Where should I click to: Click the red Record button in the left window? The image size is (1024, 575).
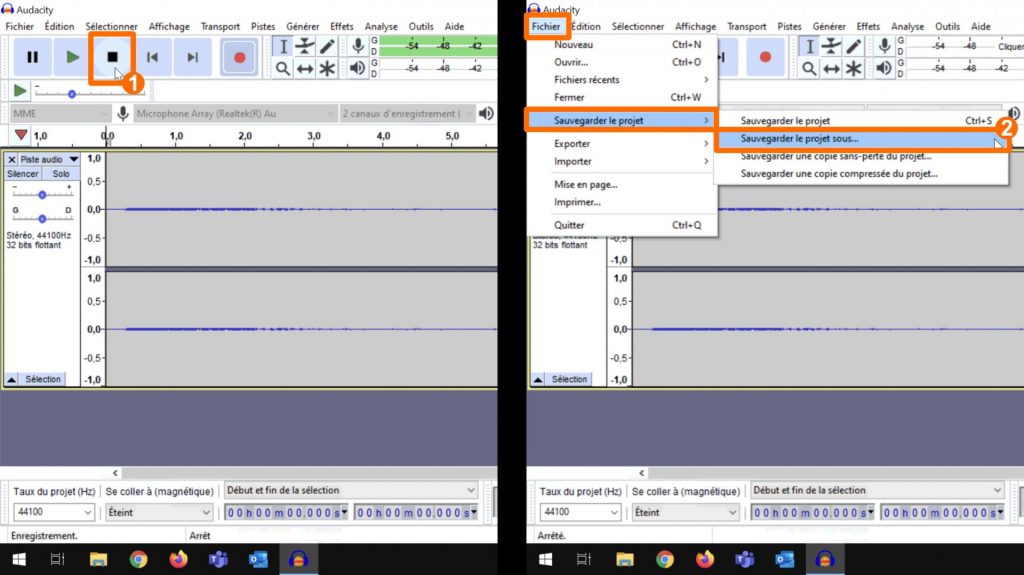(x=239, y=57)
